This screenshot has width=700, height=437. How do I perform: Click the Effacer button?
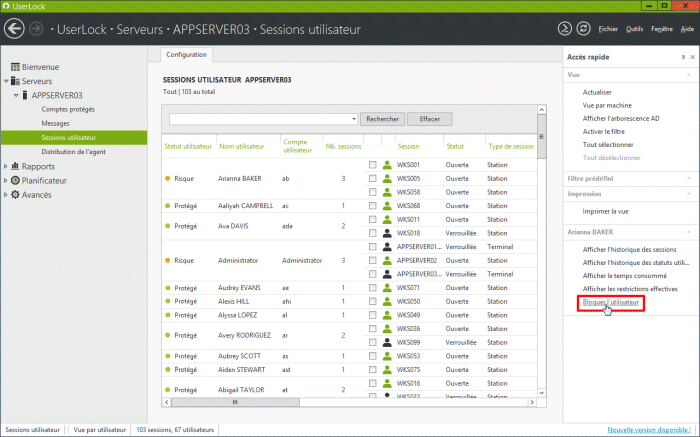pos(429,119)
